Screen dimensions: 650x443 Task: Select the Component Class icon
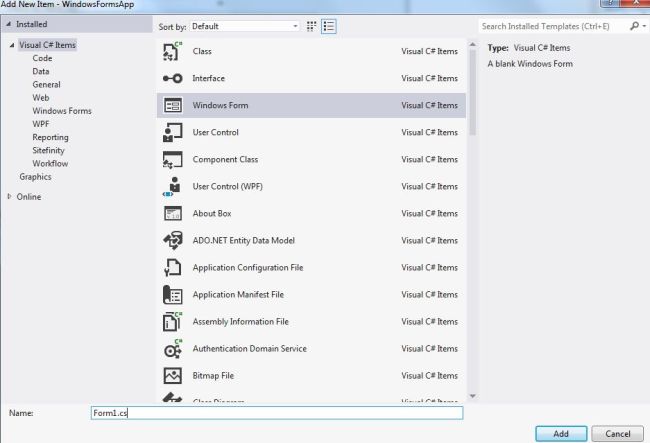172,159
